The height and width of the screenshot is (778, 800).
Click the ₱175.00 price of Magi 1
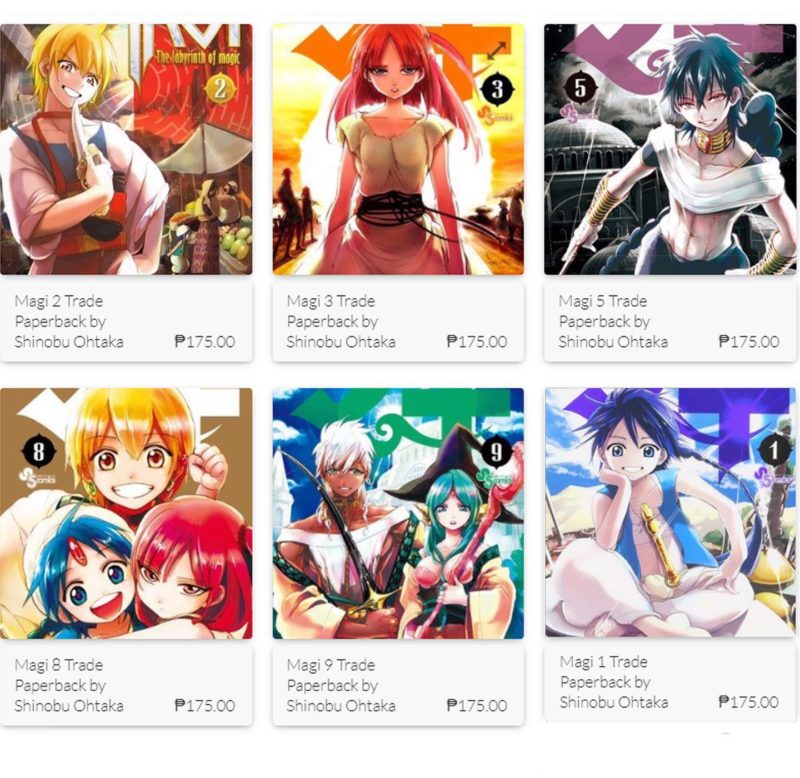click(x=748, y=702)
